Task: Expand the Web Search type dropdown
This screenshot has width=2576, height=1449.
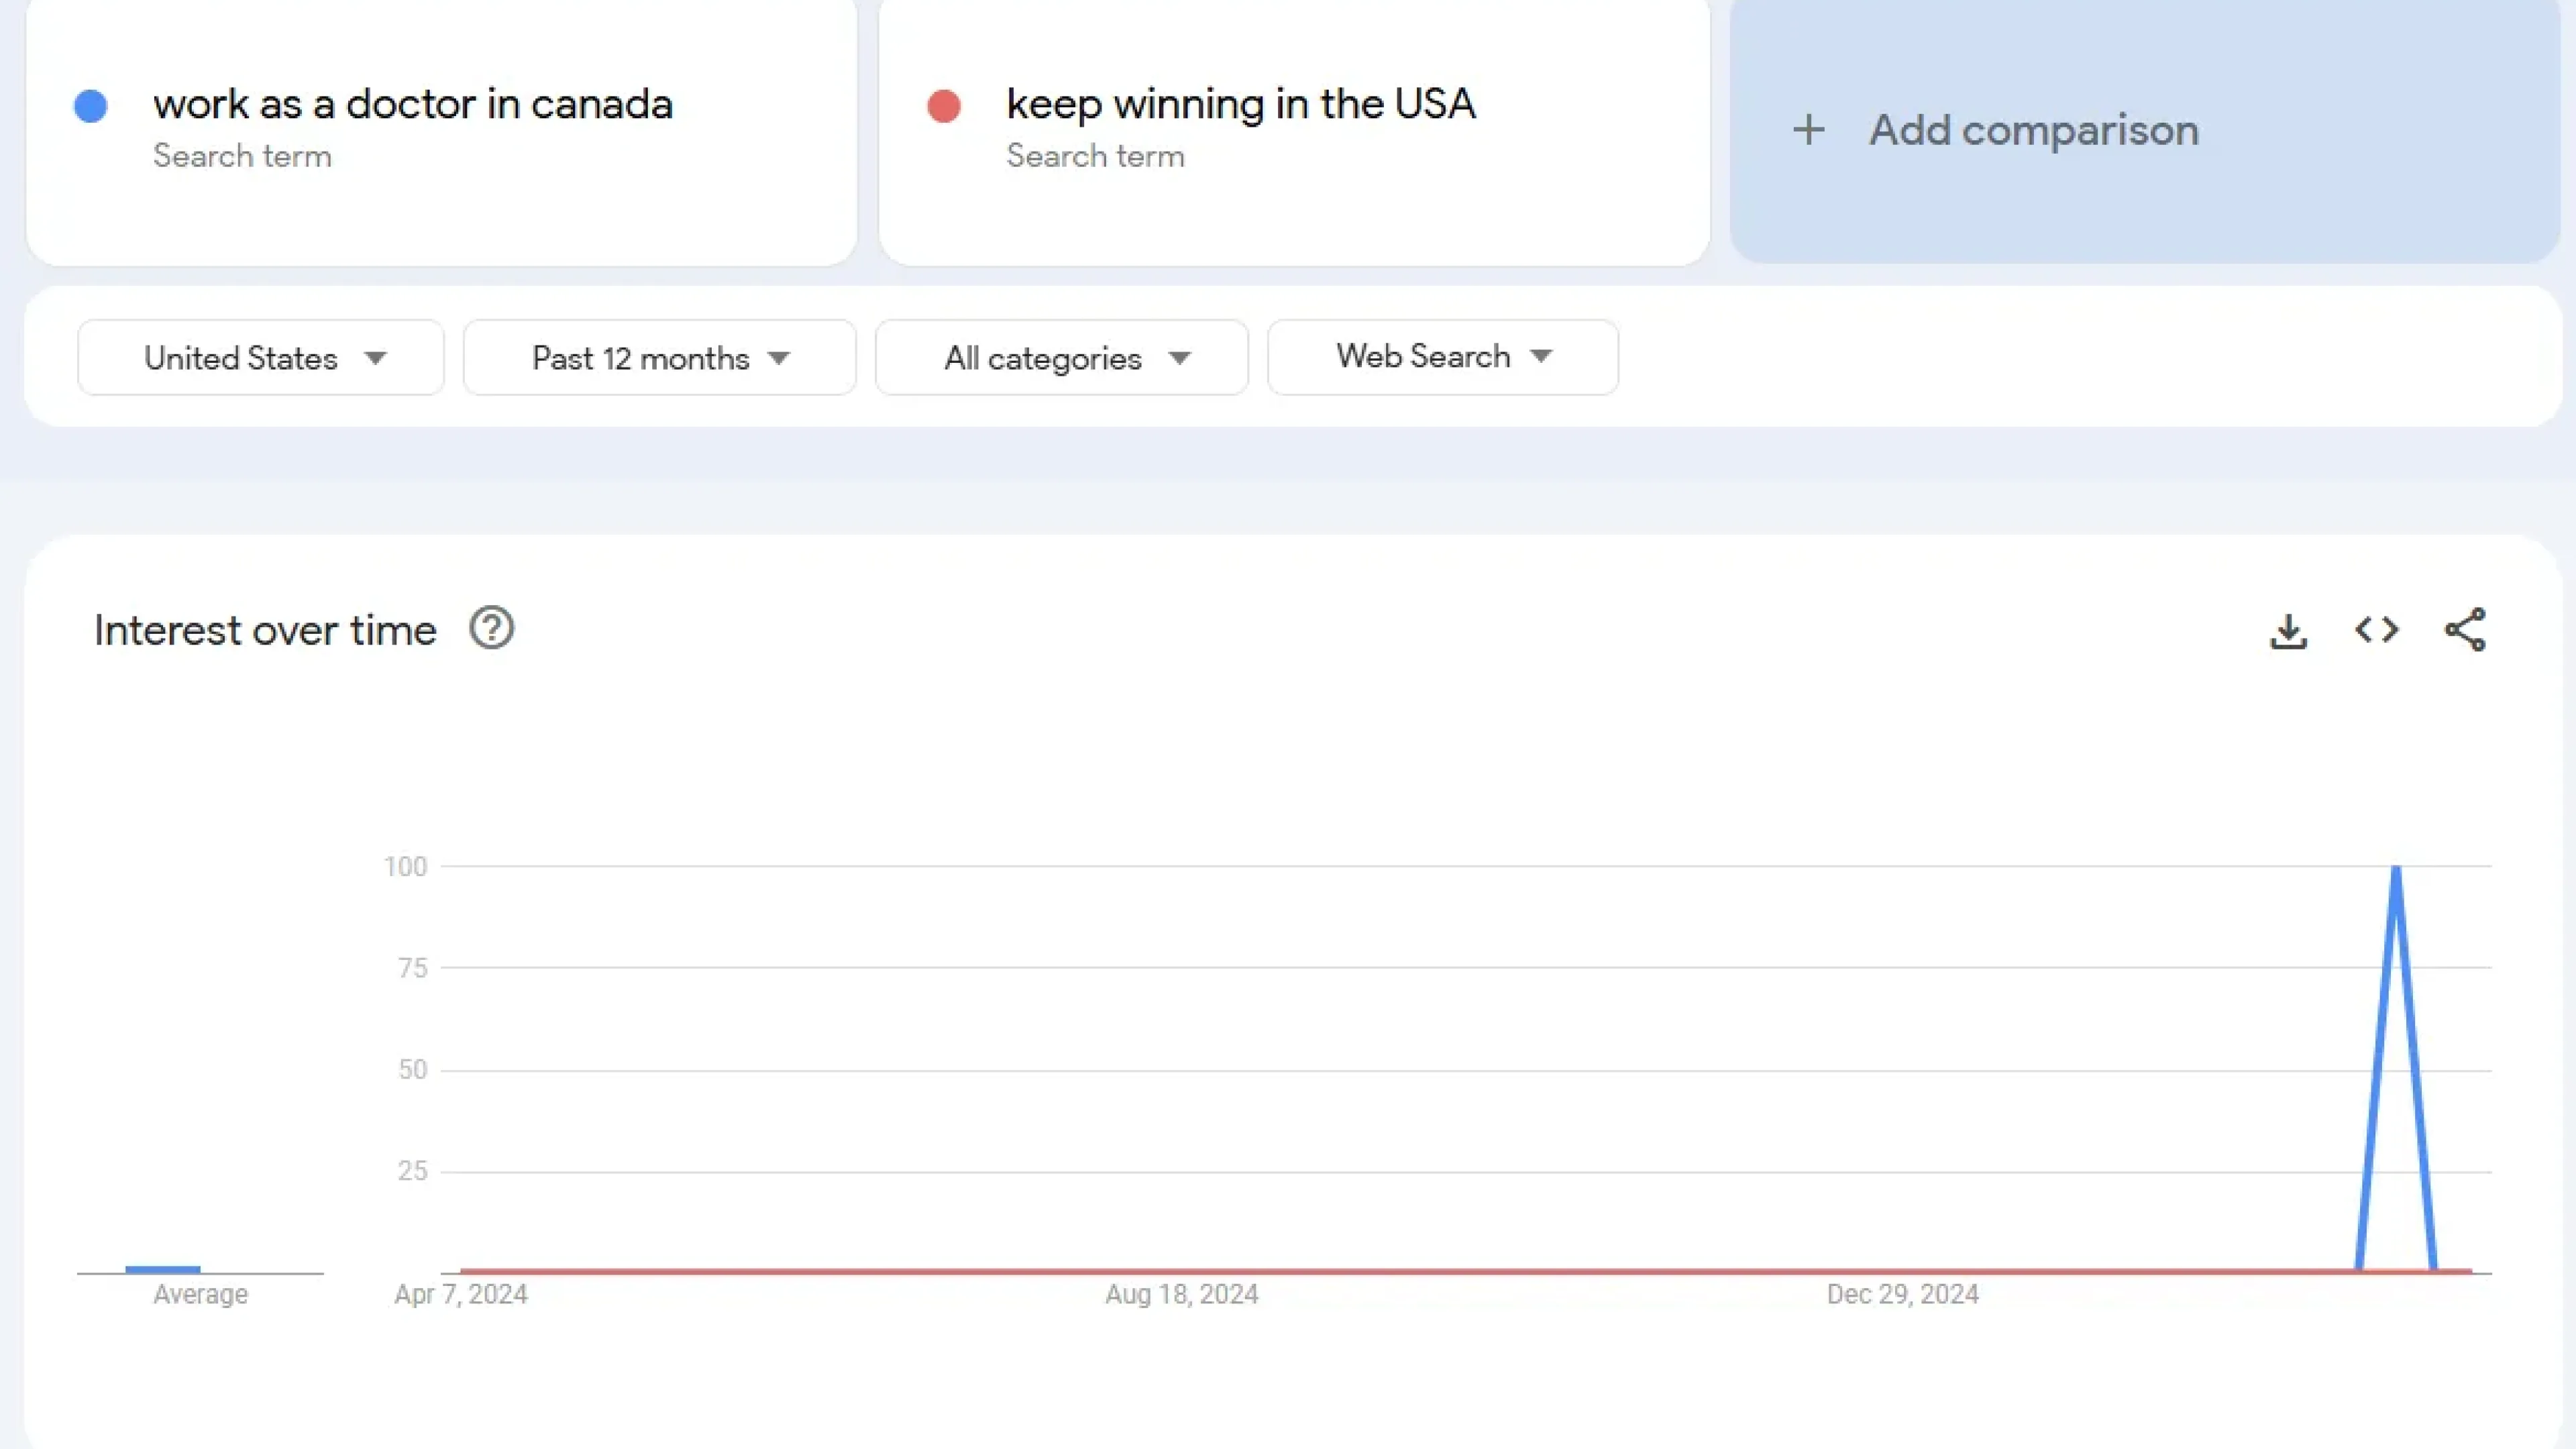Action: (x=1443, y=357)
